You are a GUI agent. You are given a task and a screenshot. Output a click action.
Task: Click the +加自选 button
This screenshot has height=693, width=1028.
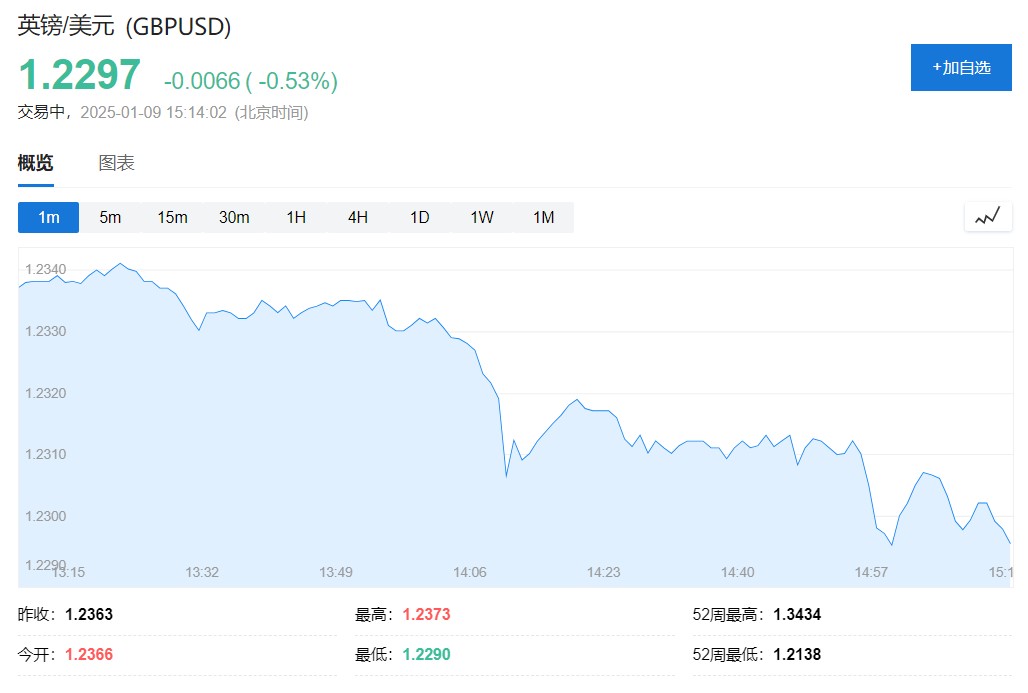click(x=961, y=68)
